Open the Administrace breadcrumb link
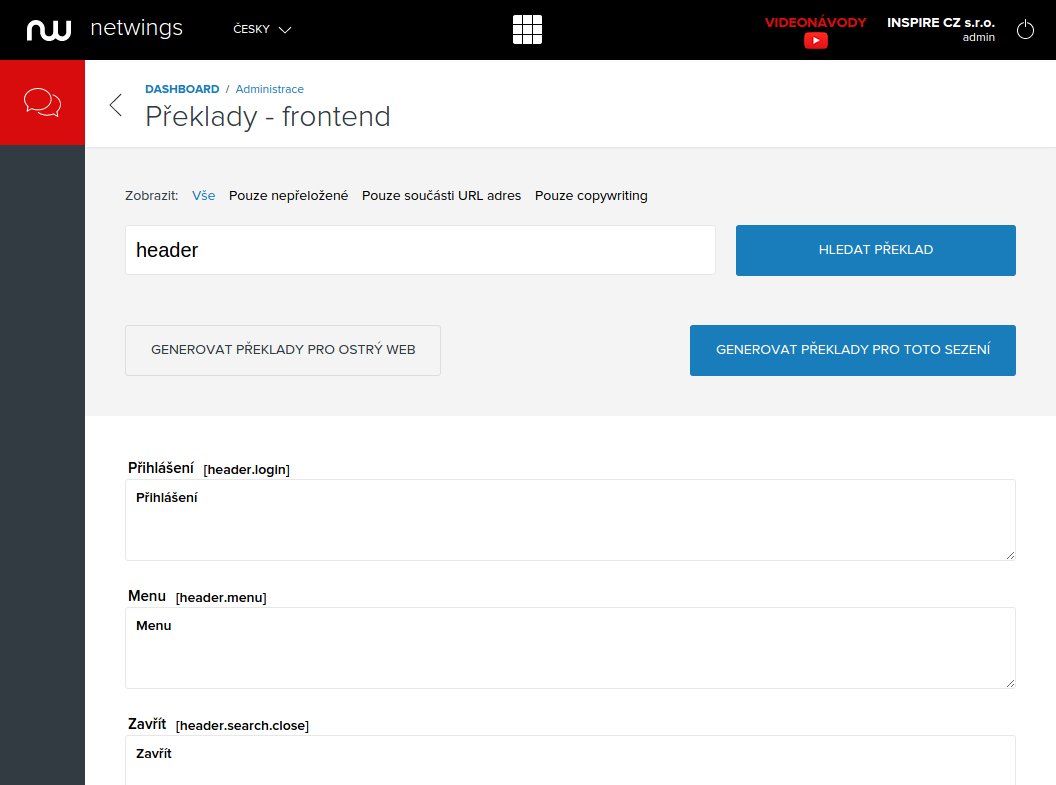Screen dimensions: 1056x785 [x=269, y=89]
